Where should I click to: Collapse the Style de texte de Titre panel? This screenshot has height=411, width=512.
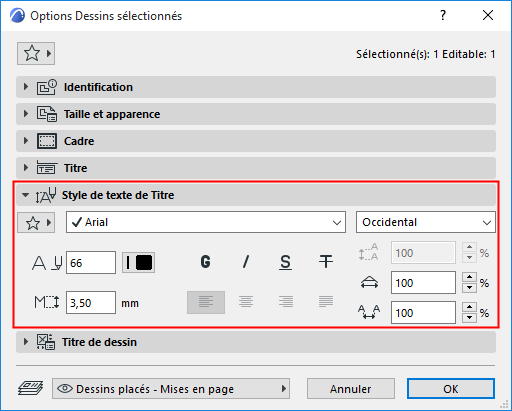pos(256,195)
